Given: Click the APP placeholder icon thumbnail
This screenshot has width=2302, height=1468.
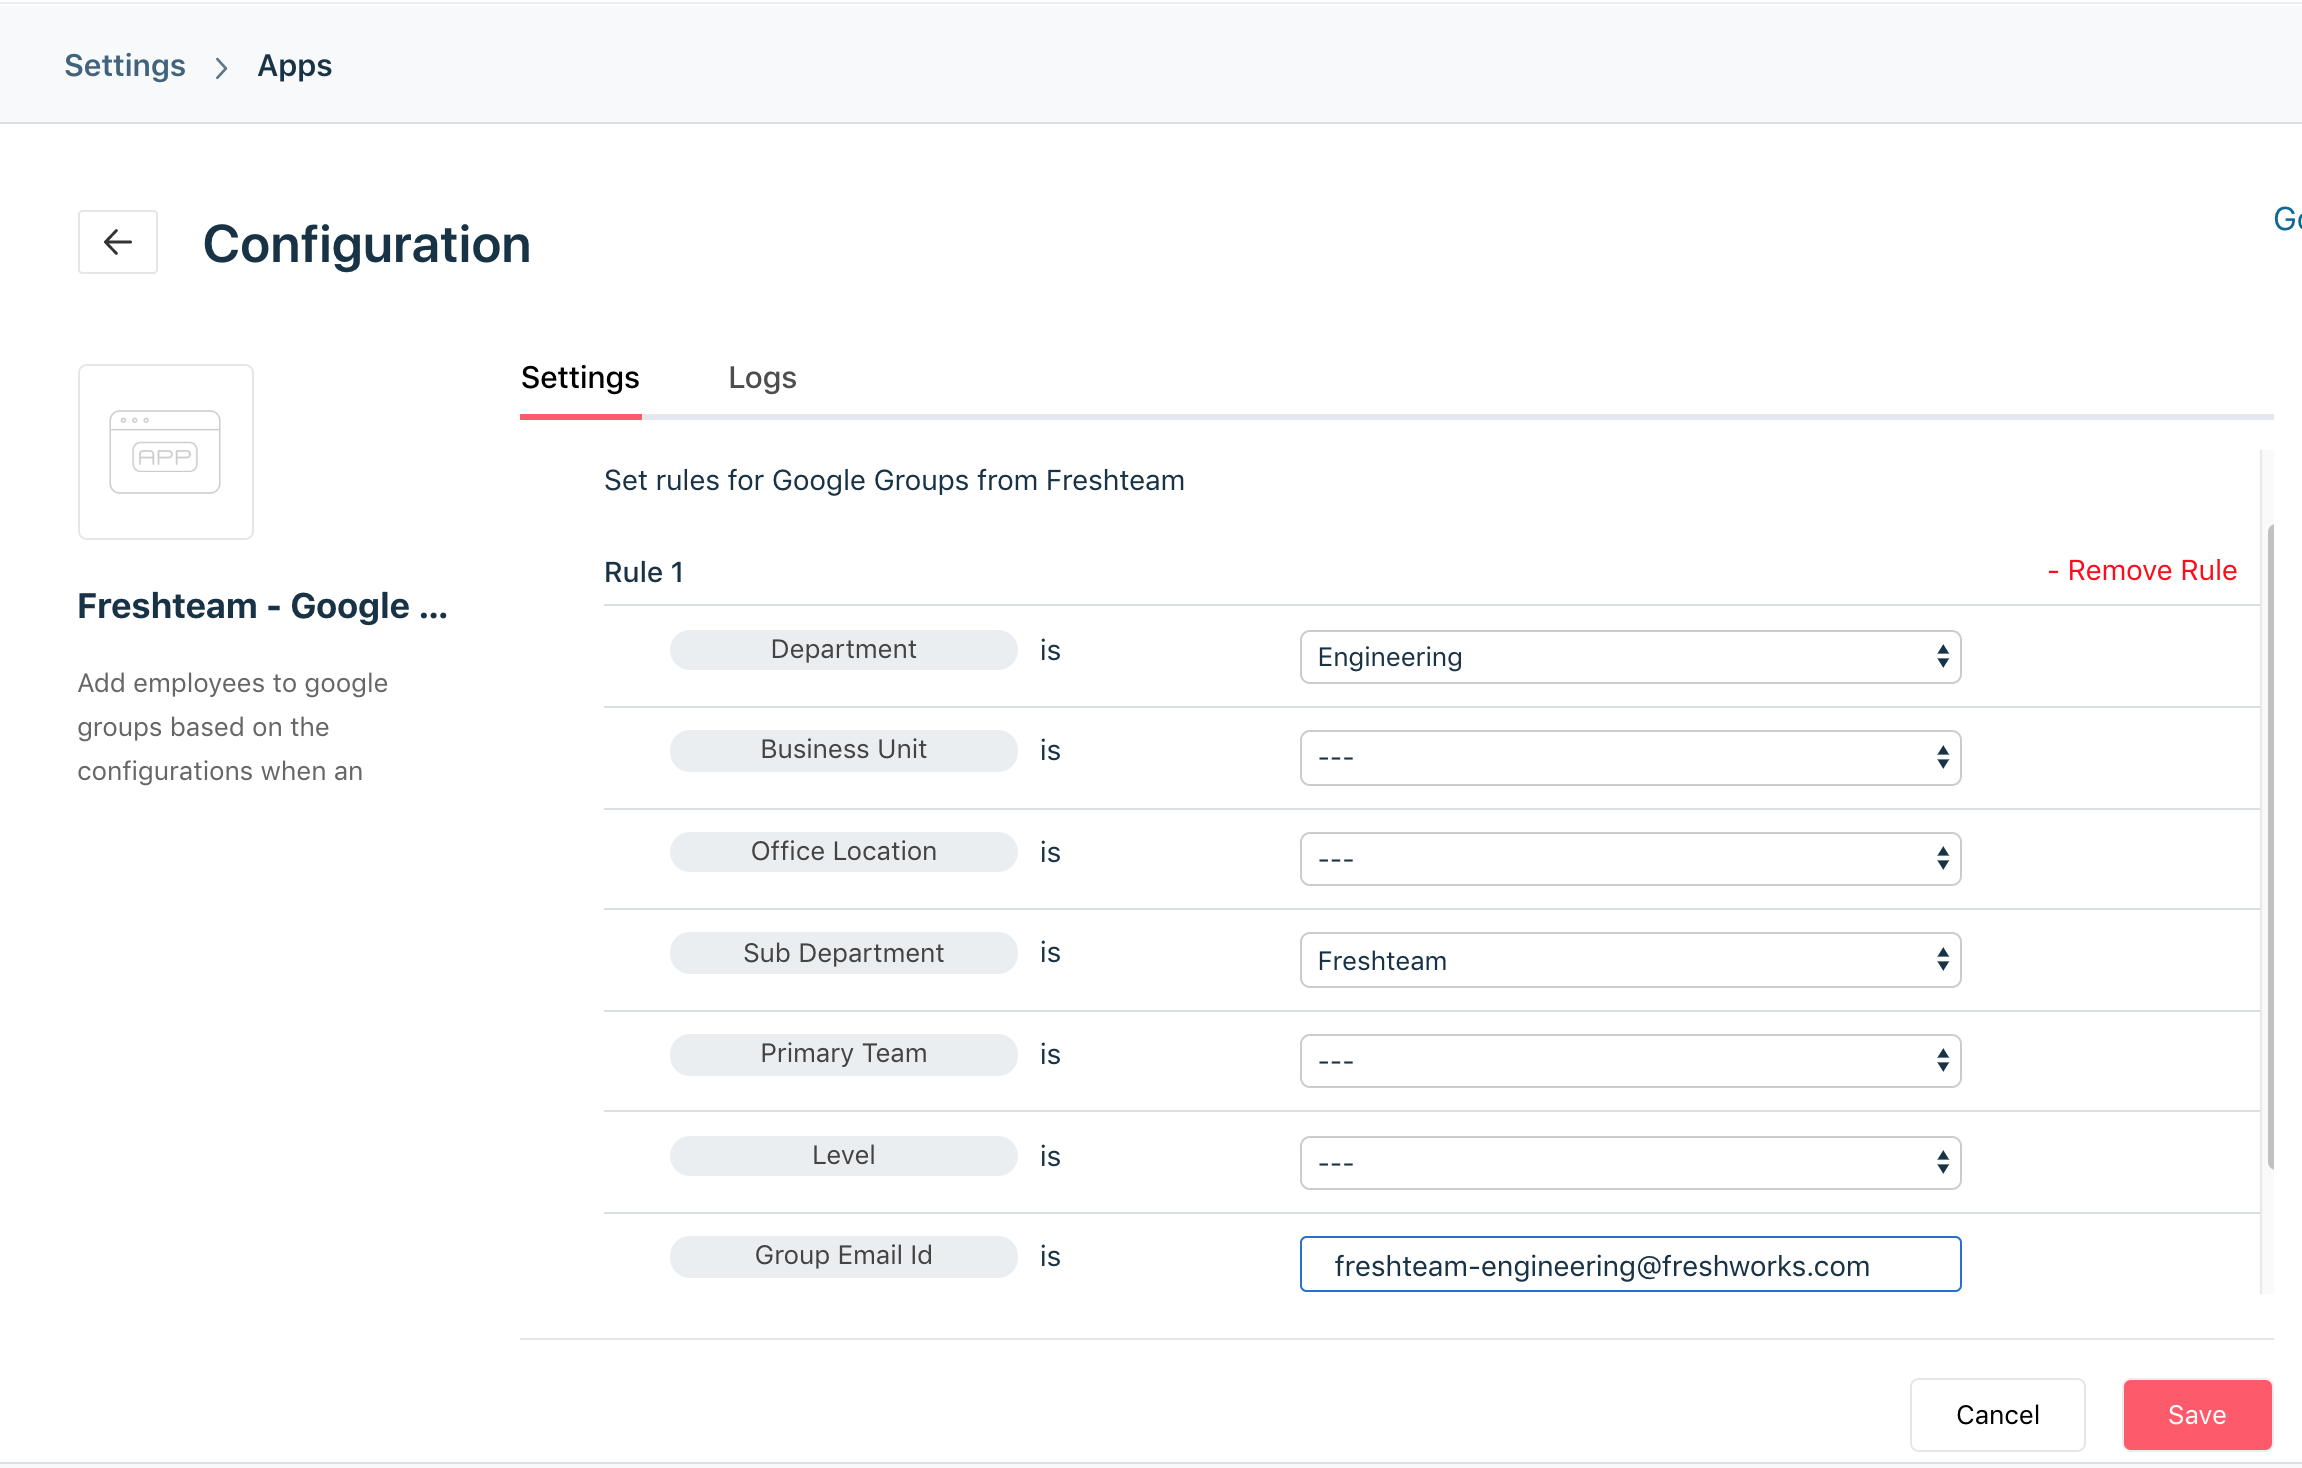Looking at the screenshot, I should pyautogui.click(x=166, y=452).
